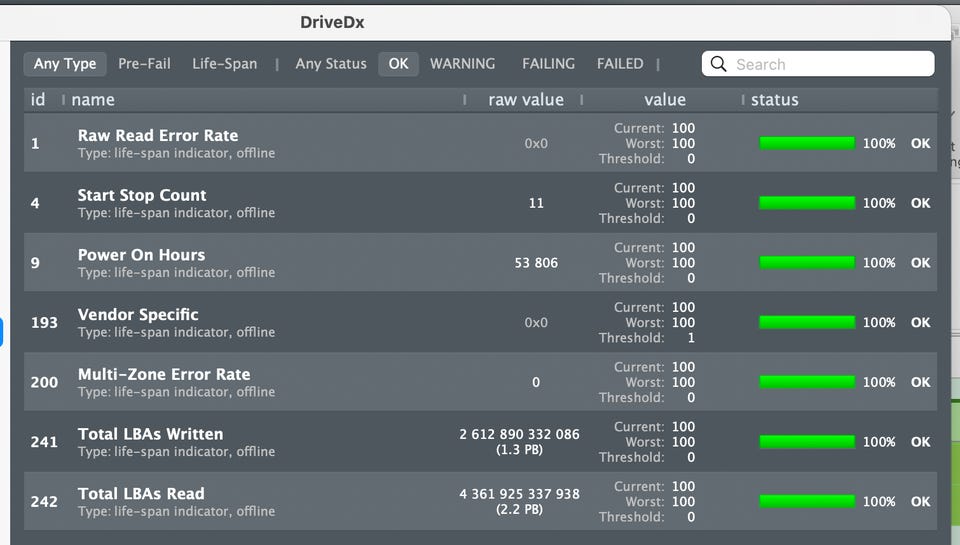This screenshot has width=960, height=545.
Task: Filter by Pre-Fail type
Action: coord(144,64)
